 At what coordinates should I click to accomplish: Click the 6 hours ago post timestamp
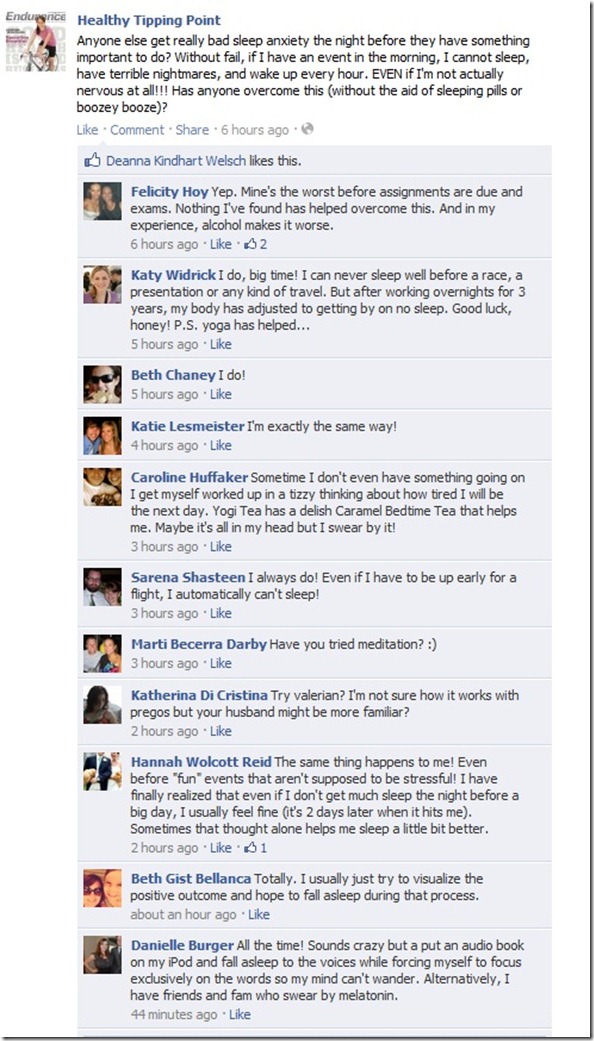[255, 129]
